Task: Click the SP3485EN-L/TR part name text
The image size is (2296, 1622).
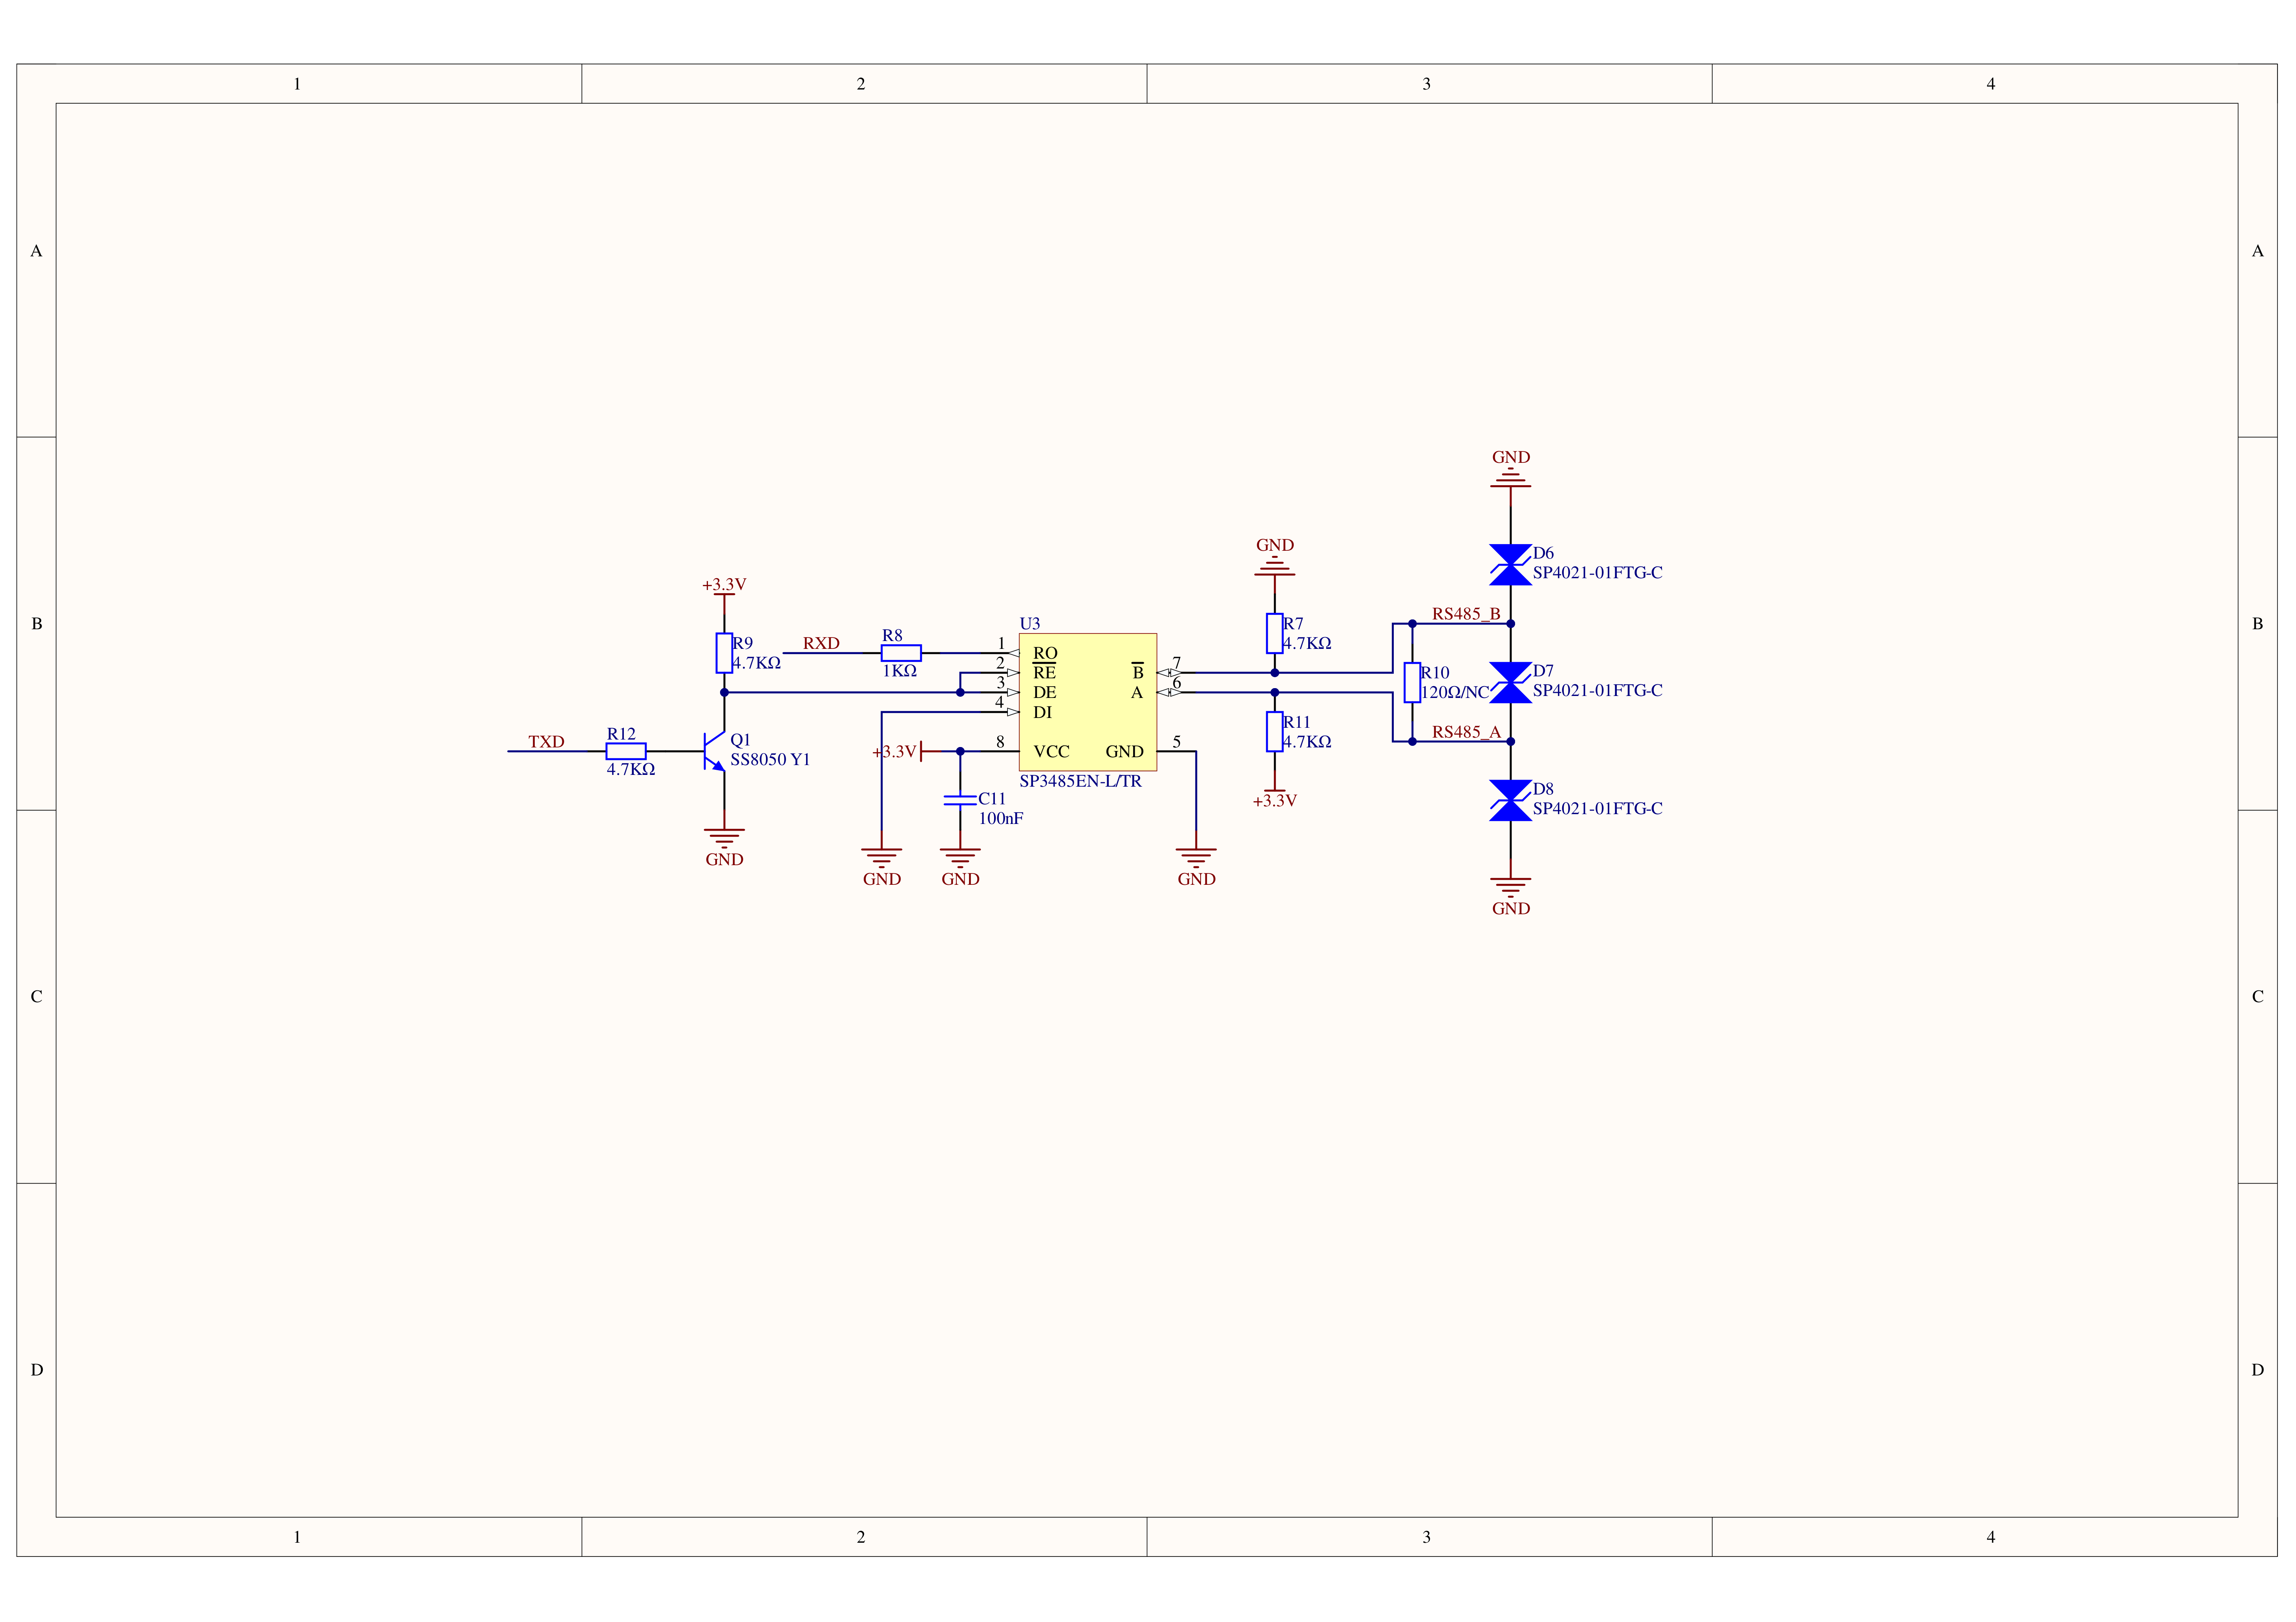Action: tap(1080, 781)
